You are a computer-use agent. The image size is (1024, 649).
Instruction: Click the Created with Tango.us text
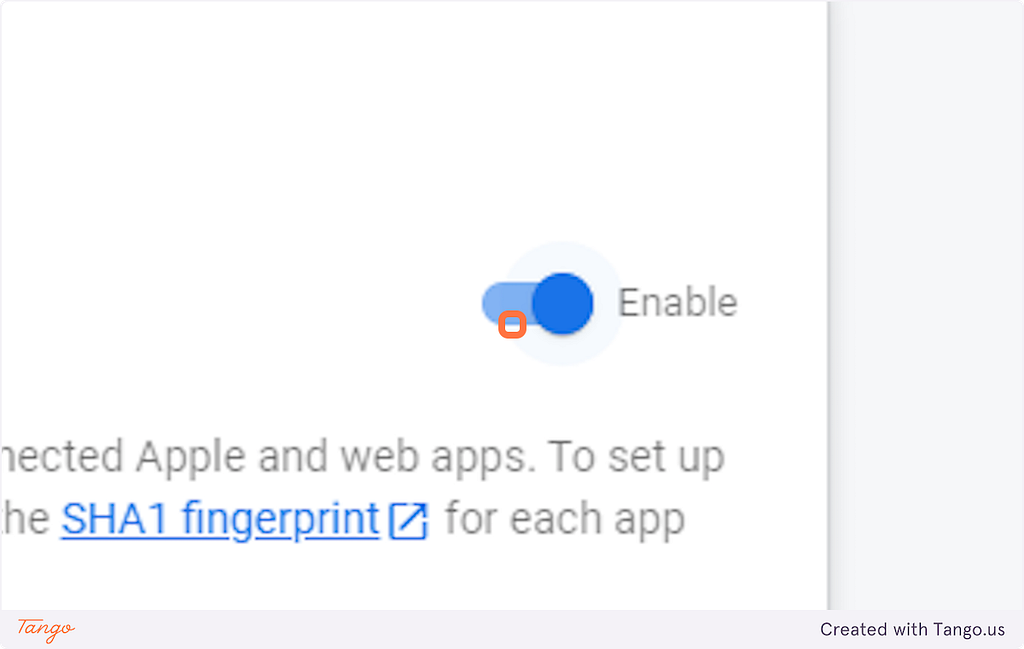pyautogui.click(x=912, y=629)
